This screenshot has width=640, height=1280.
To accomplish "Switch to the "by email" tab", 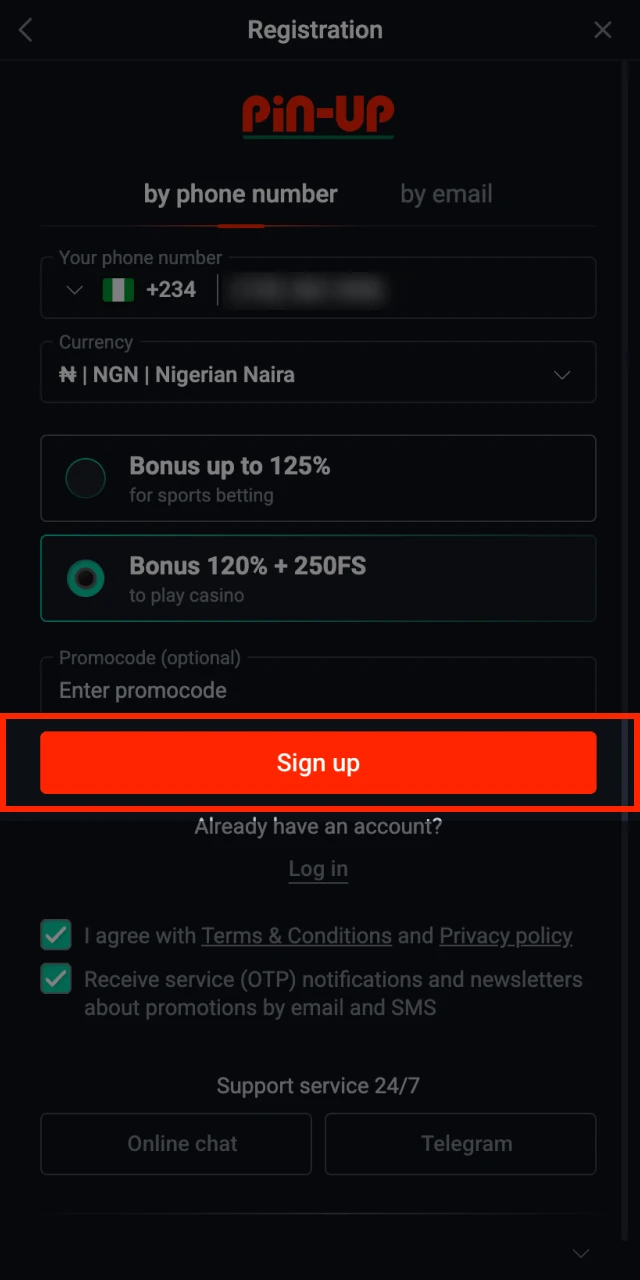I will pyautogui.click(x=446, y=194).
